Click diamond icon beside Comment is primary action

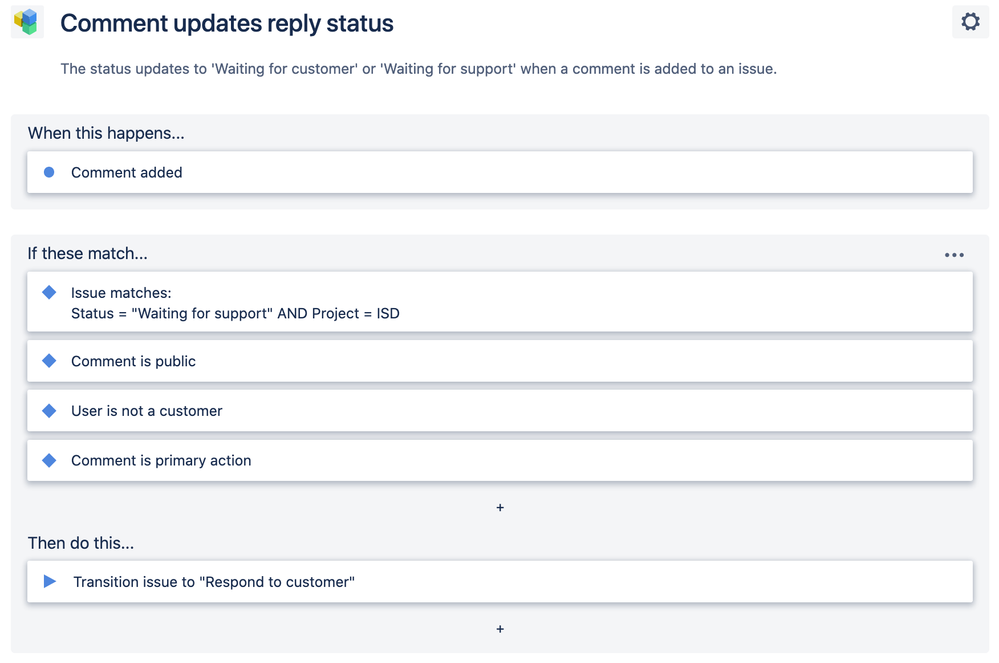coord(49,460)
